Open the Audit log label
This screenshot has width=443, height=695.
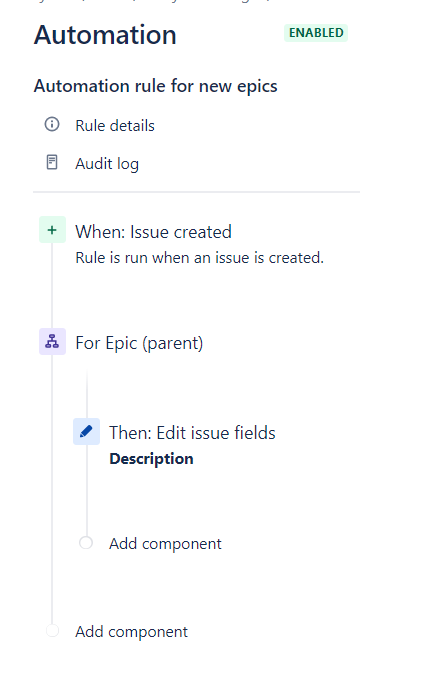[107, 164]
